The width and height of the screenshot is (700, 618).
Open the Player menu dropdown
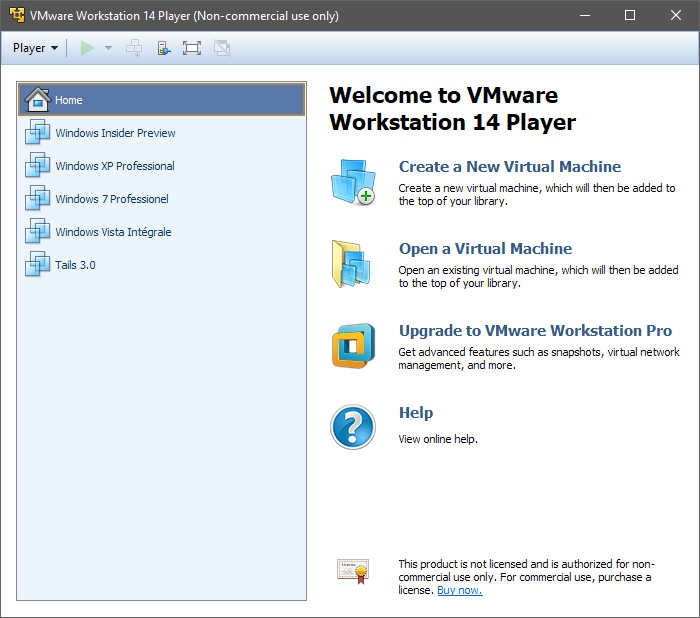tap(35, 48)
